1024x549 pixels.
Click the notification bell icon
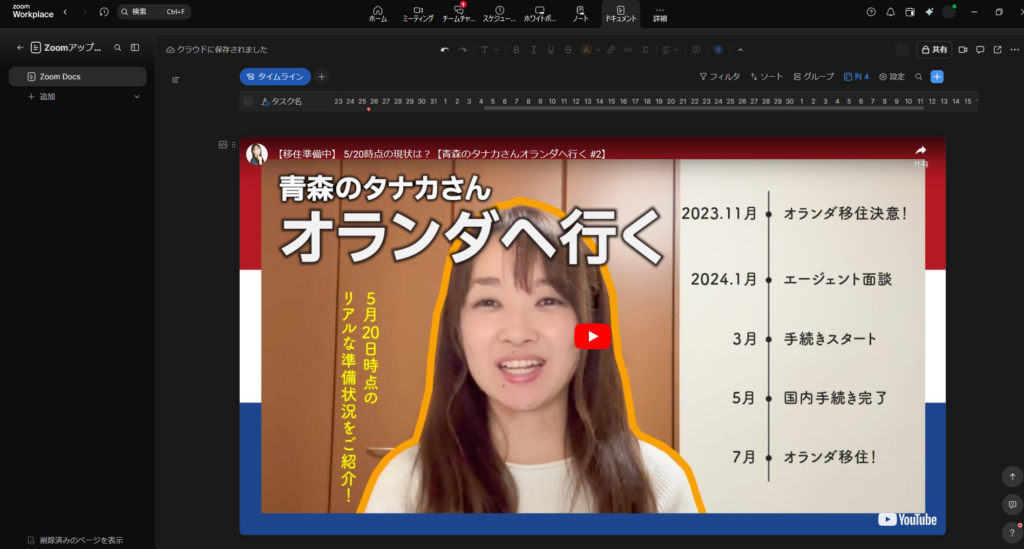coord(890,12)
